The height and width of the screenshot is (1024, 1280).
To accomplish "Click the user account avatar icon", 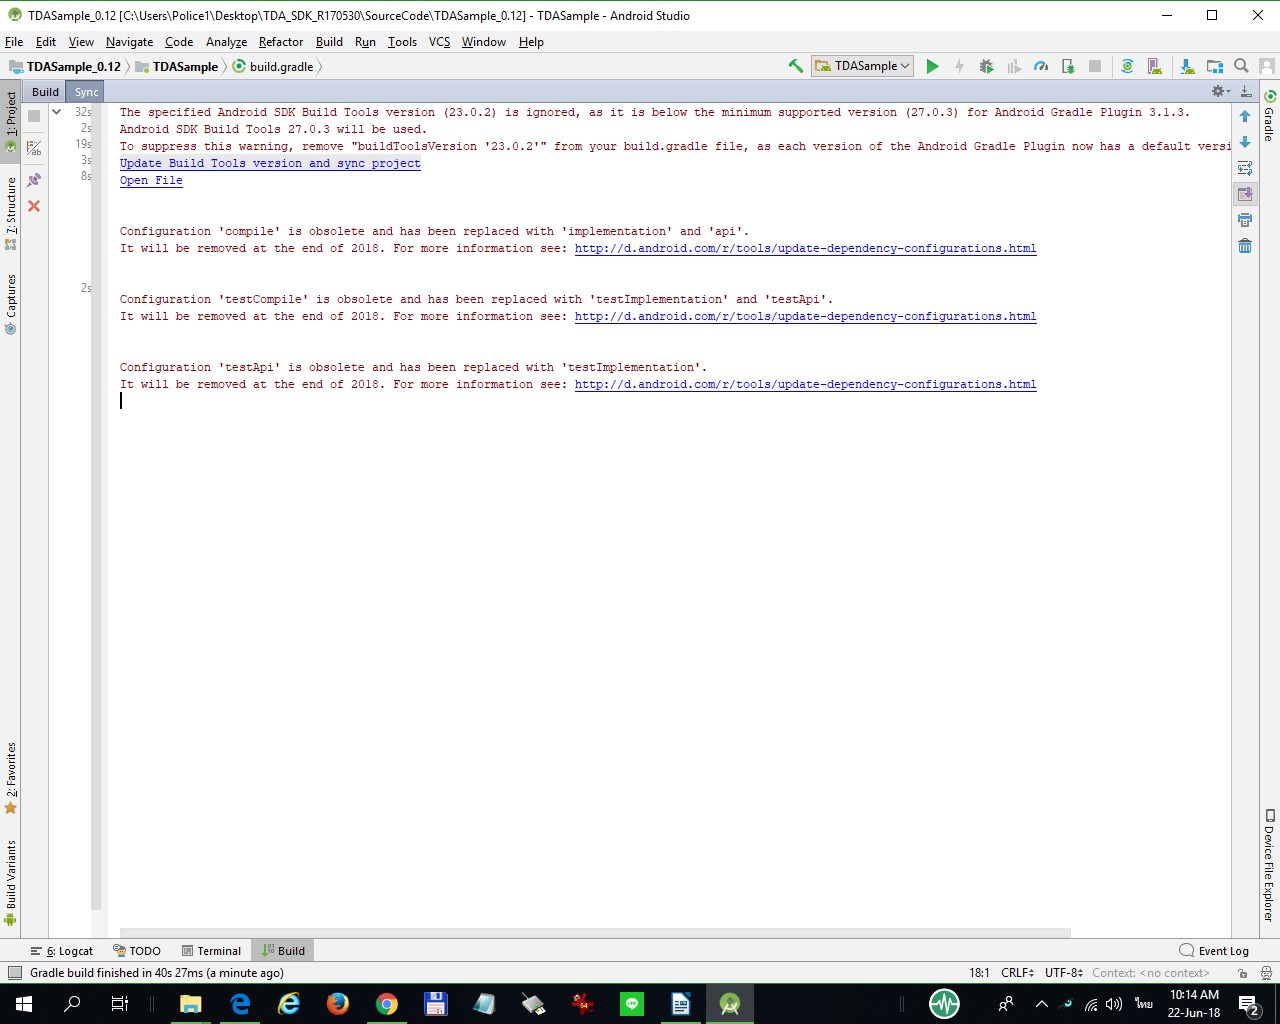I will (x=1267, y=66).
